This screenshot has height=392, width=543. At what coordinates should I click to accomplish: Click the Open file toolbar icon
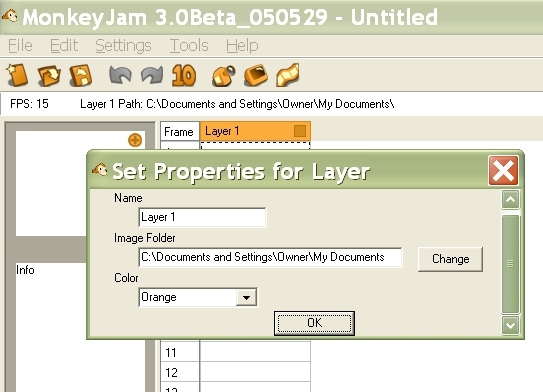pos(49,75)
